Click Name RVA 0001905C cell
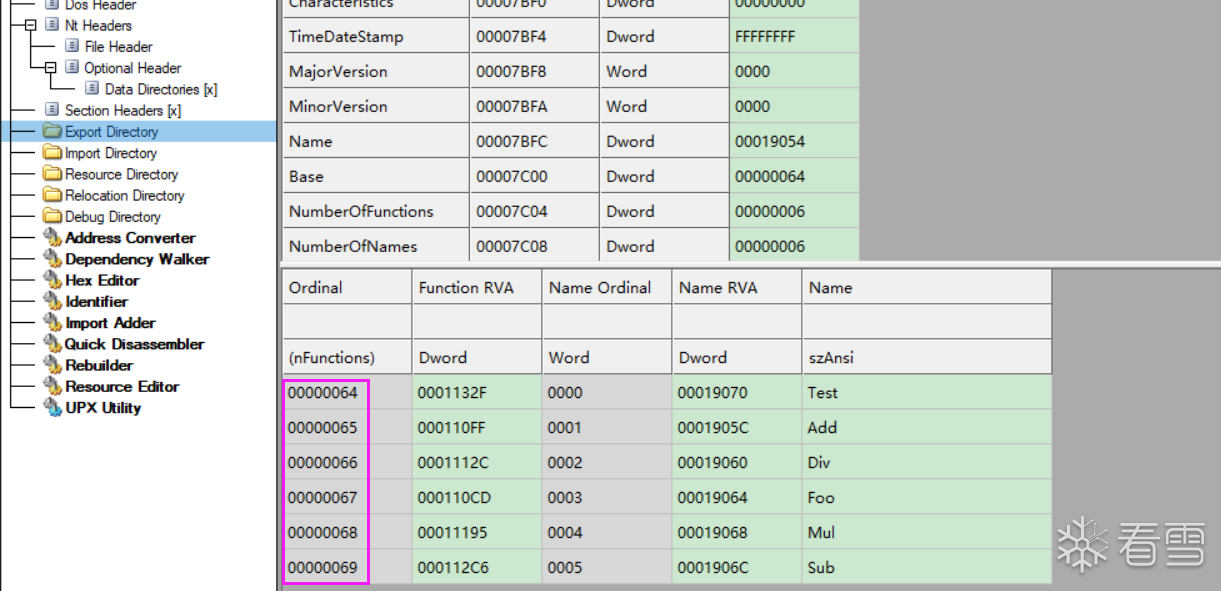The height and width of the screenshot is (591, 1221). 737,427
